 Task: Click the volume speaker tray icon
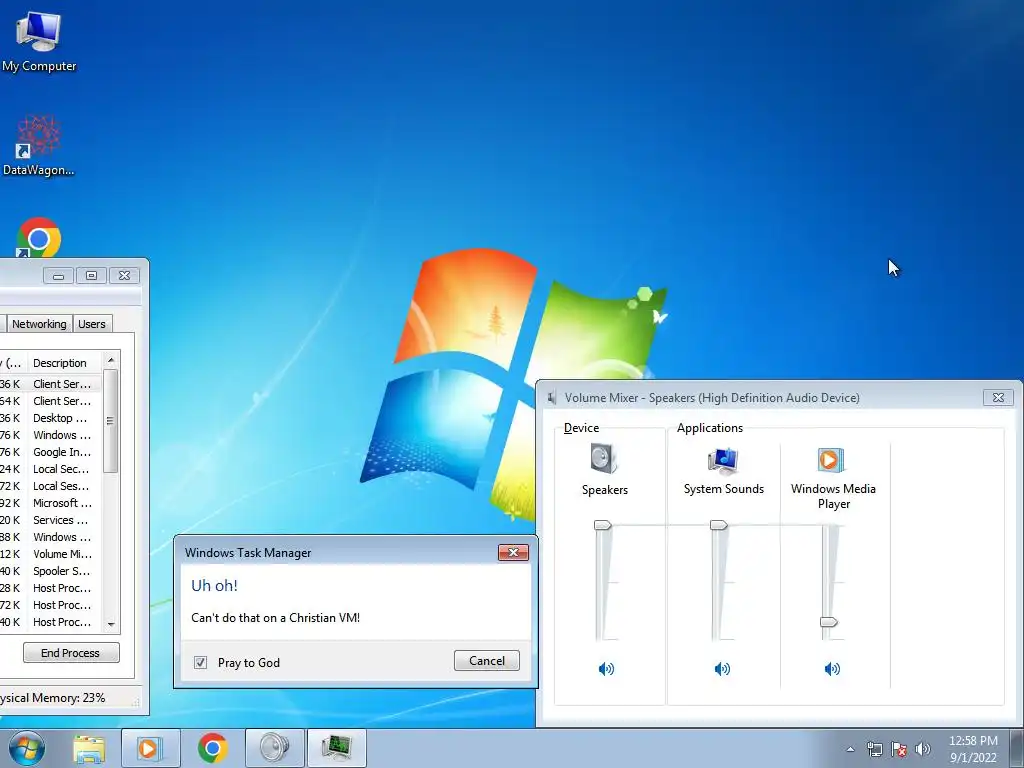tap(923, 749)
